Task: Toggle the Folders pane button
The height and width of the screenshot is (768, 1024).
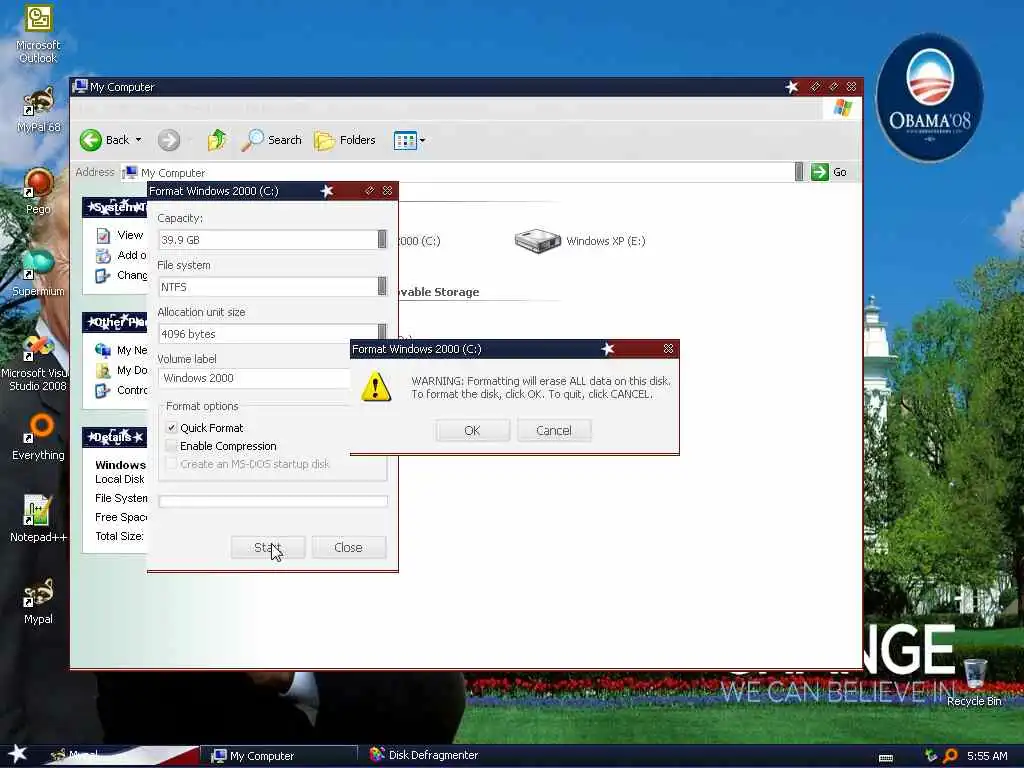Action: coord(345,140)
